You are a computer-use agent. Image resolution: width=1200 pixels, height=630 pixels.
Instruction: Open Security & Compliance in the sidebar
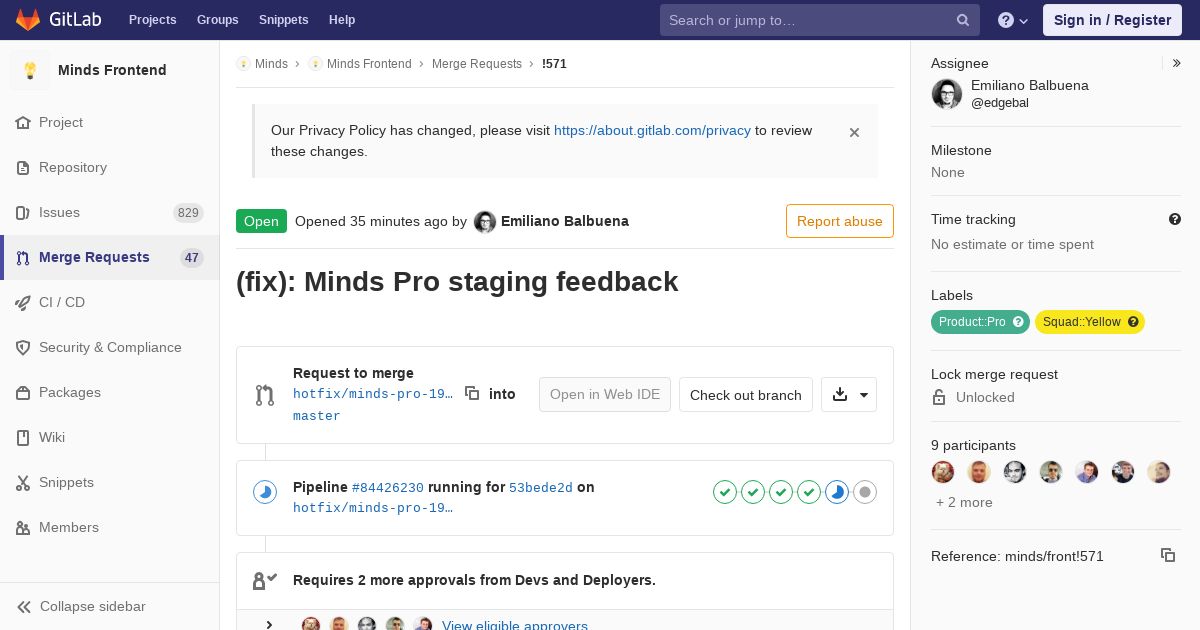tap(109, 347)
